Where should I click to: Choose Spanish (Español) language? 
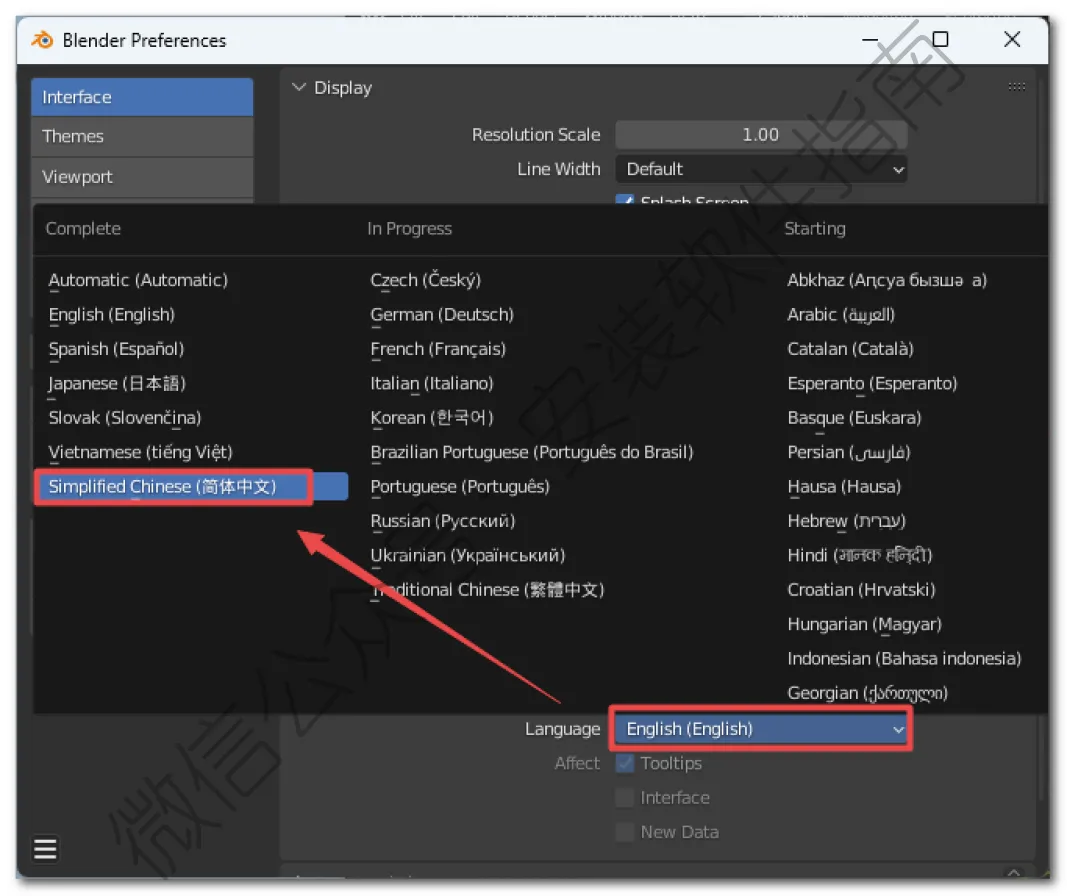click(x=116, y=349)
